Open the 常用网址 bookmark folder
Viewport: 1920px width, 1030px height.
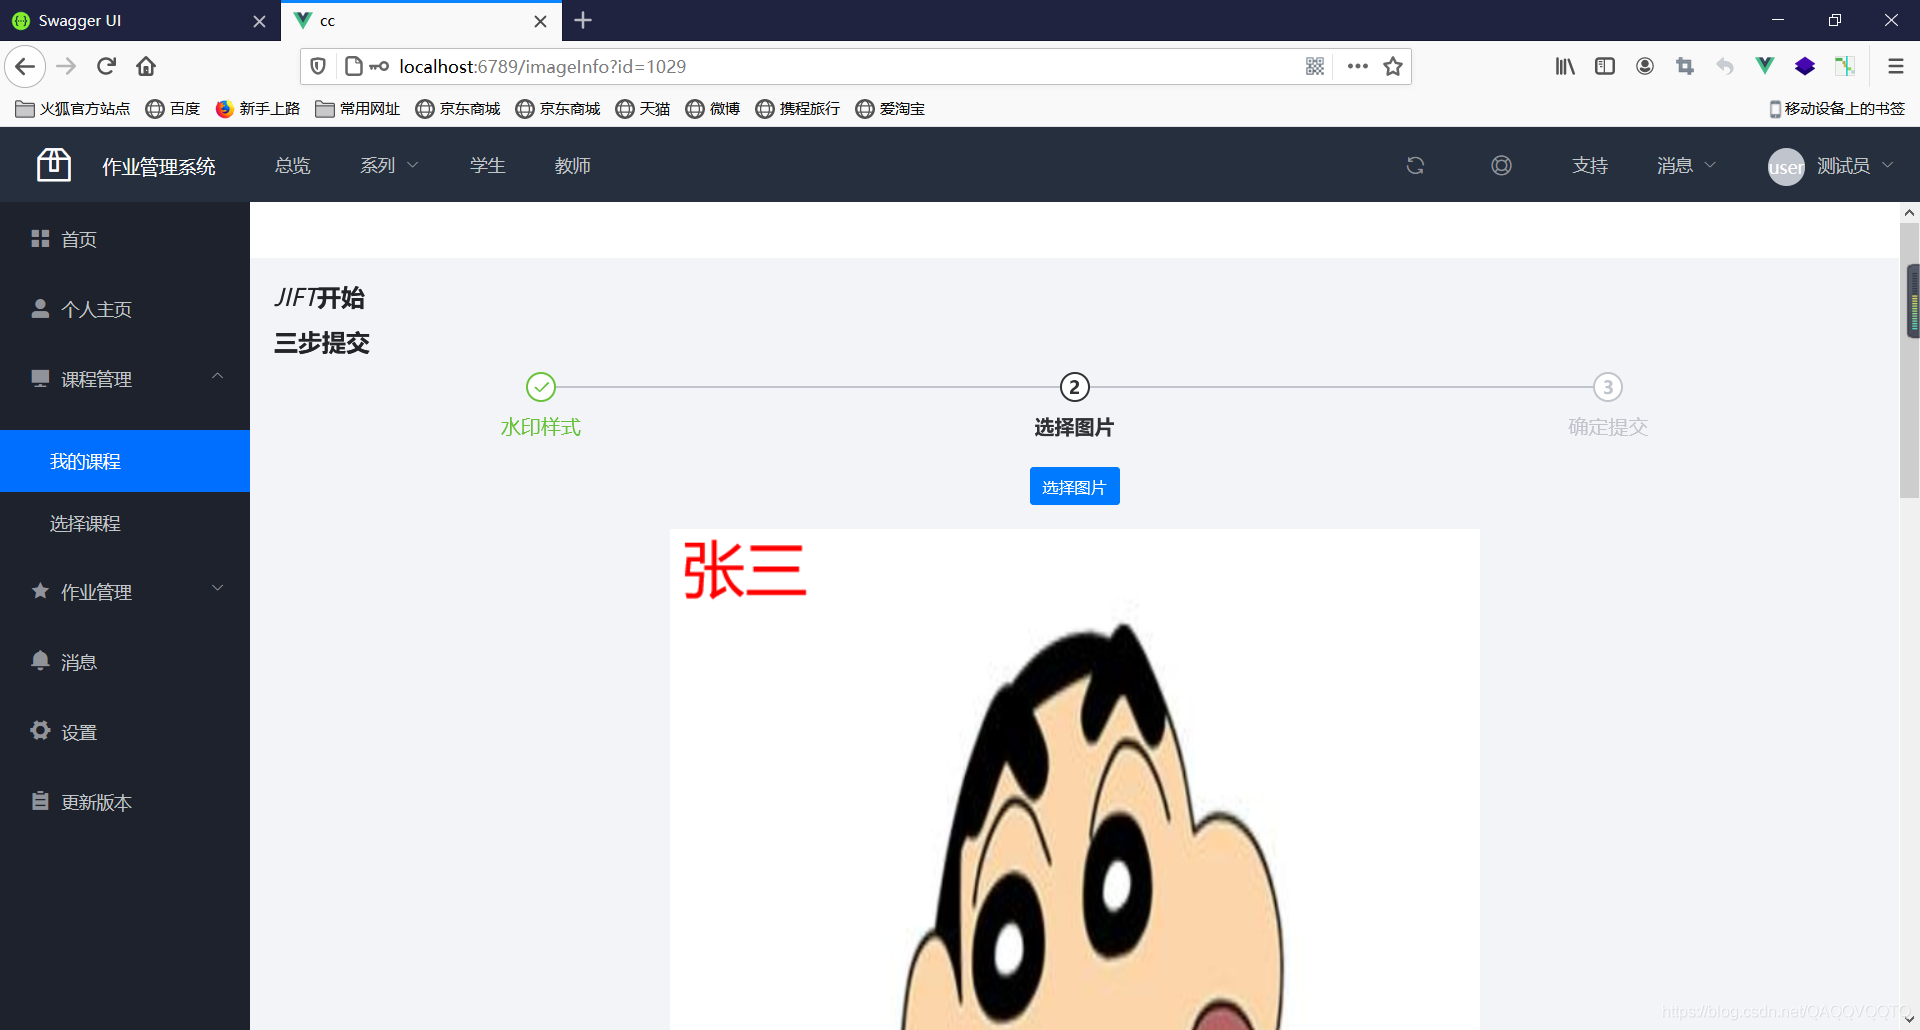358,109
